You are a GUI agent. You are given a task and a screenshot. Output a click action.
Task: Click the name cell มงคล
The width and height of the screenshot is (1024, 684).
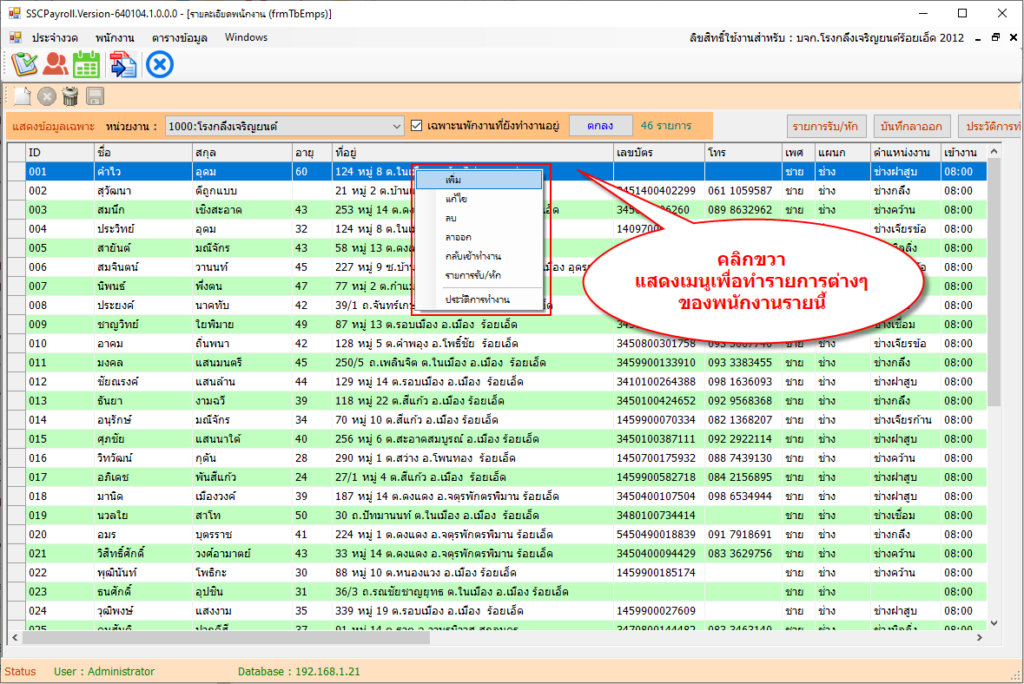143,363
